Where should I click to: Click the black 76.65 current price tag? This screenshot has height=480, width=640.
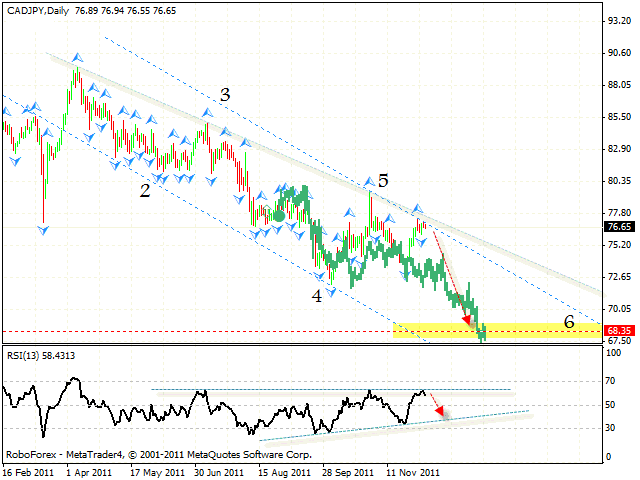click(x=617, y=227)
